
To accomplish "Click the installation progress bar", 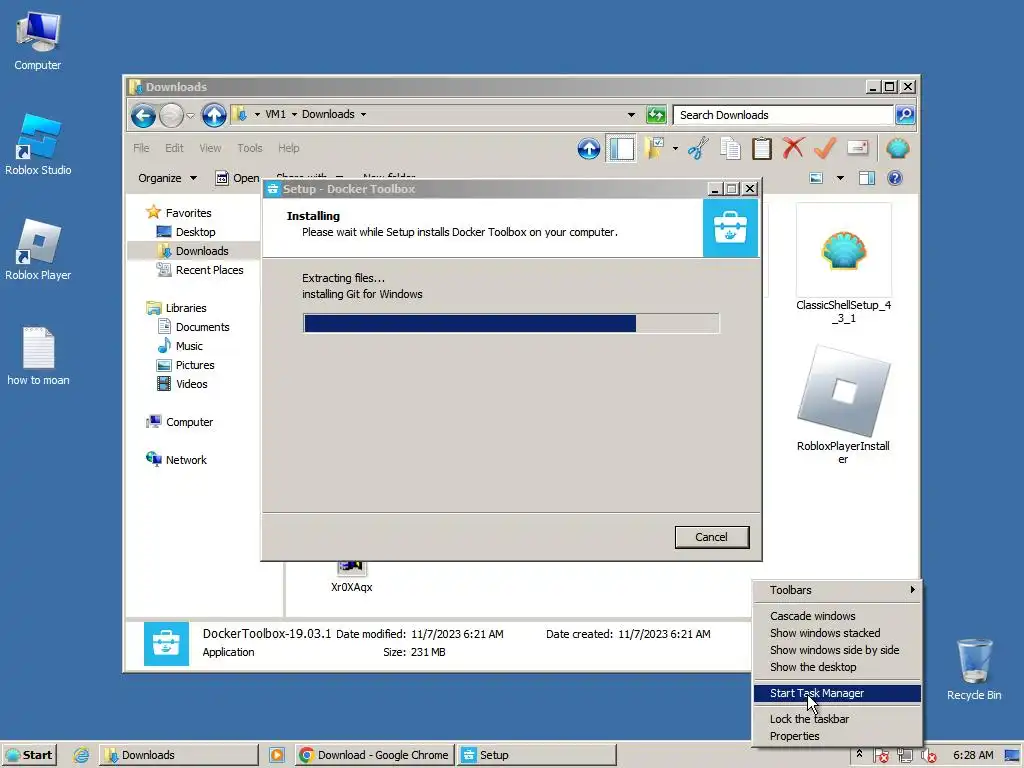I will coord(511,323).
